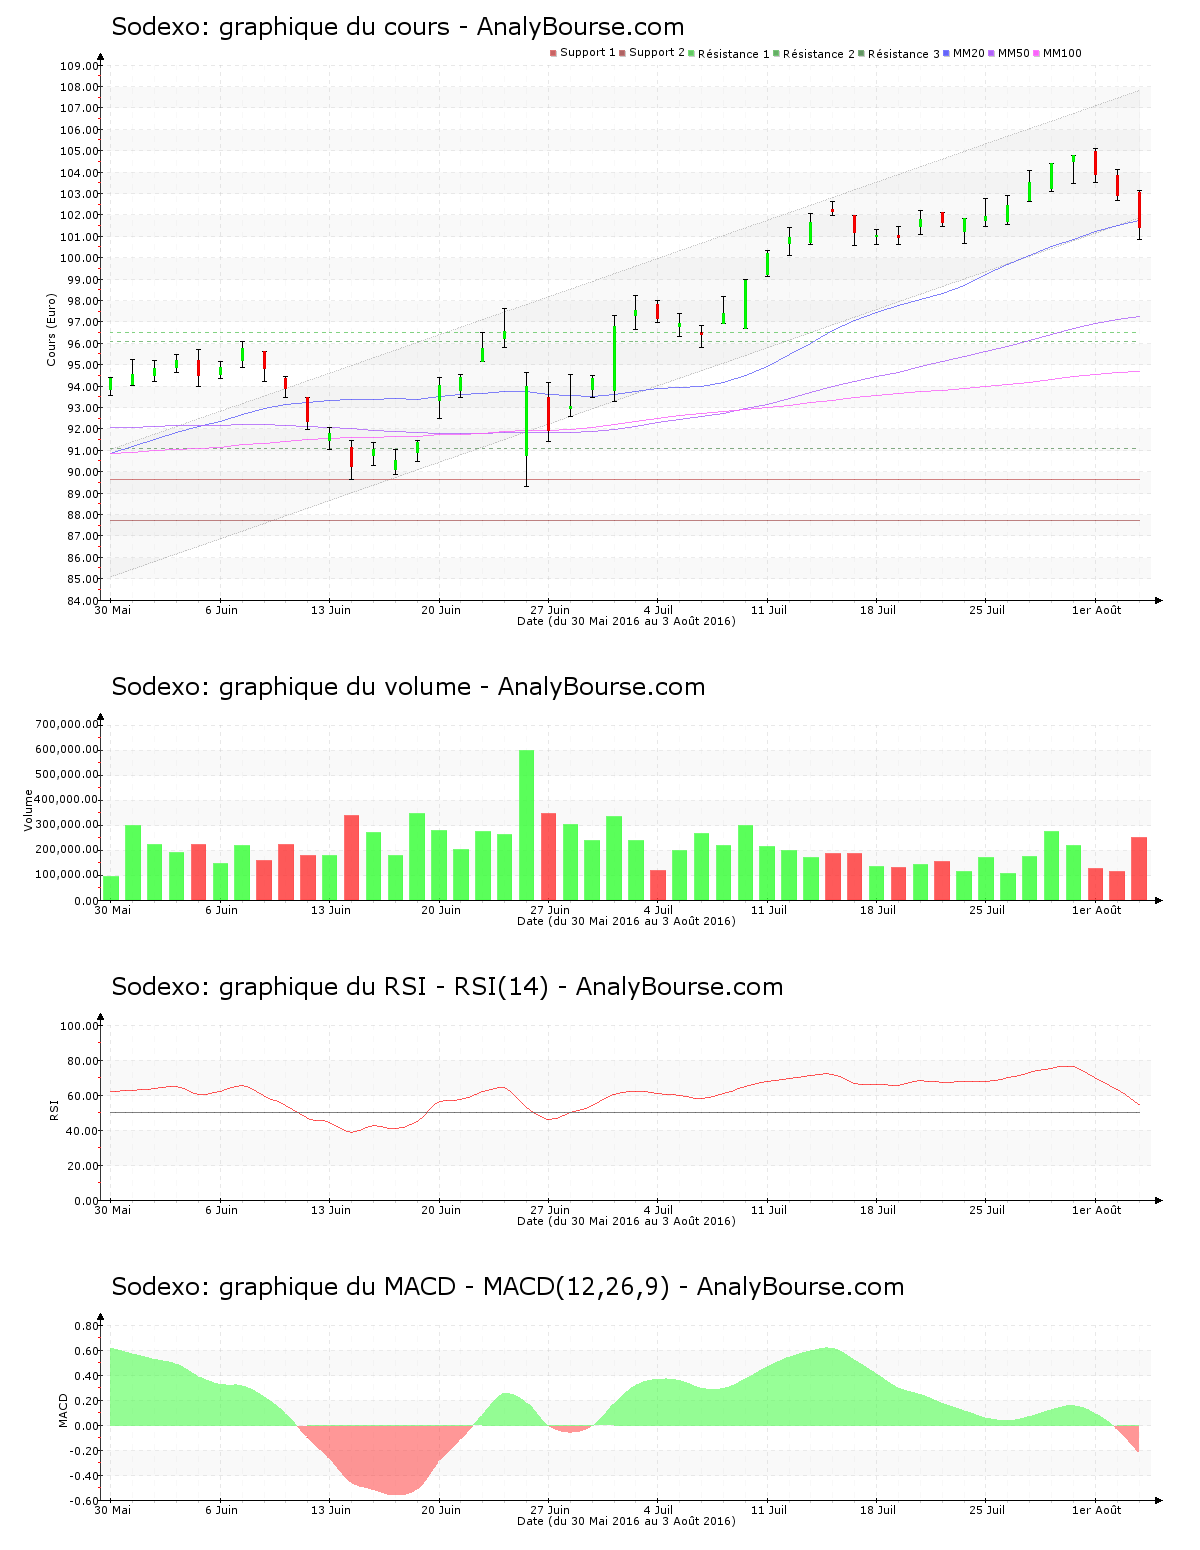This screenshot has width=1200, height=1550.
Task: Click the date range caption under the price chart
Action: [626, 621]
